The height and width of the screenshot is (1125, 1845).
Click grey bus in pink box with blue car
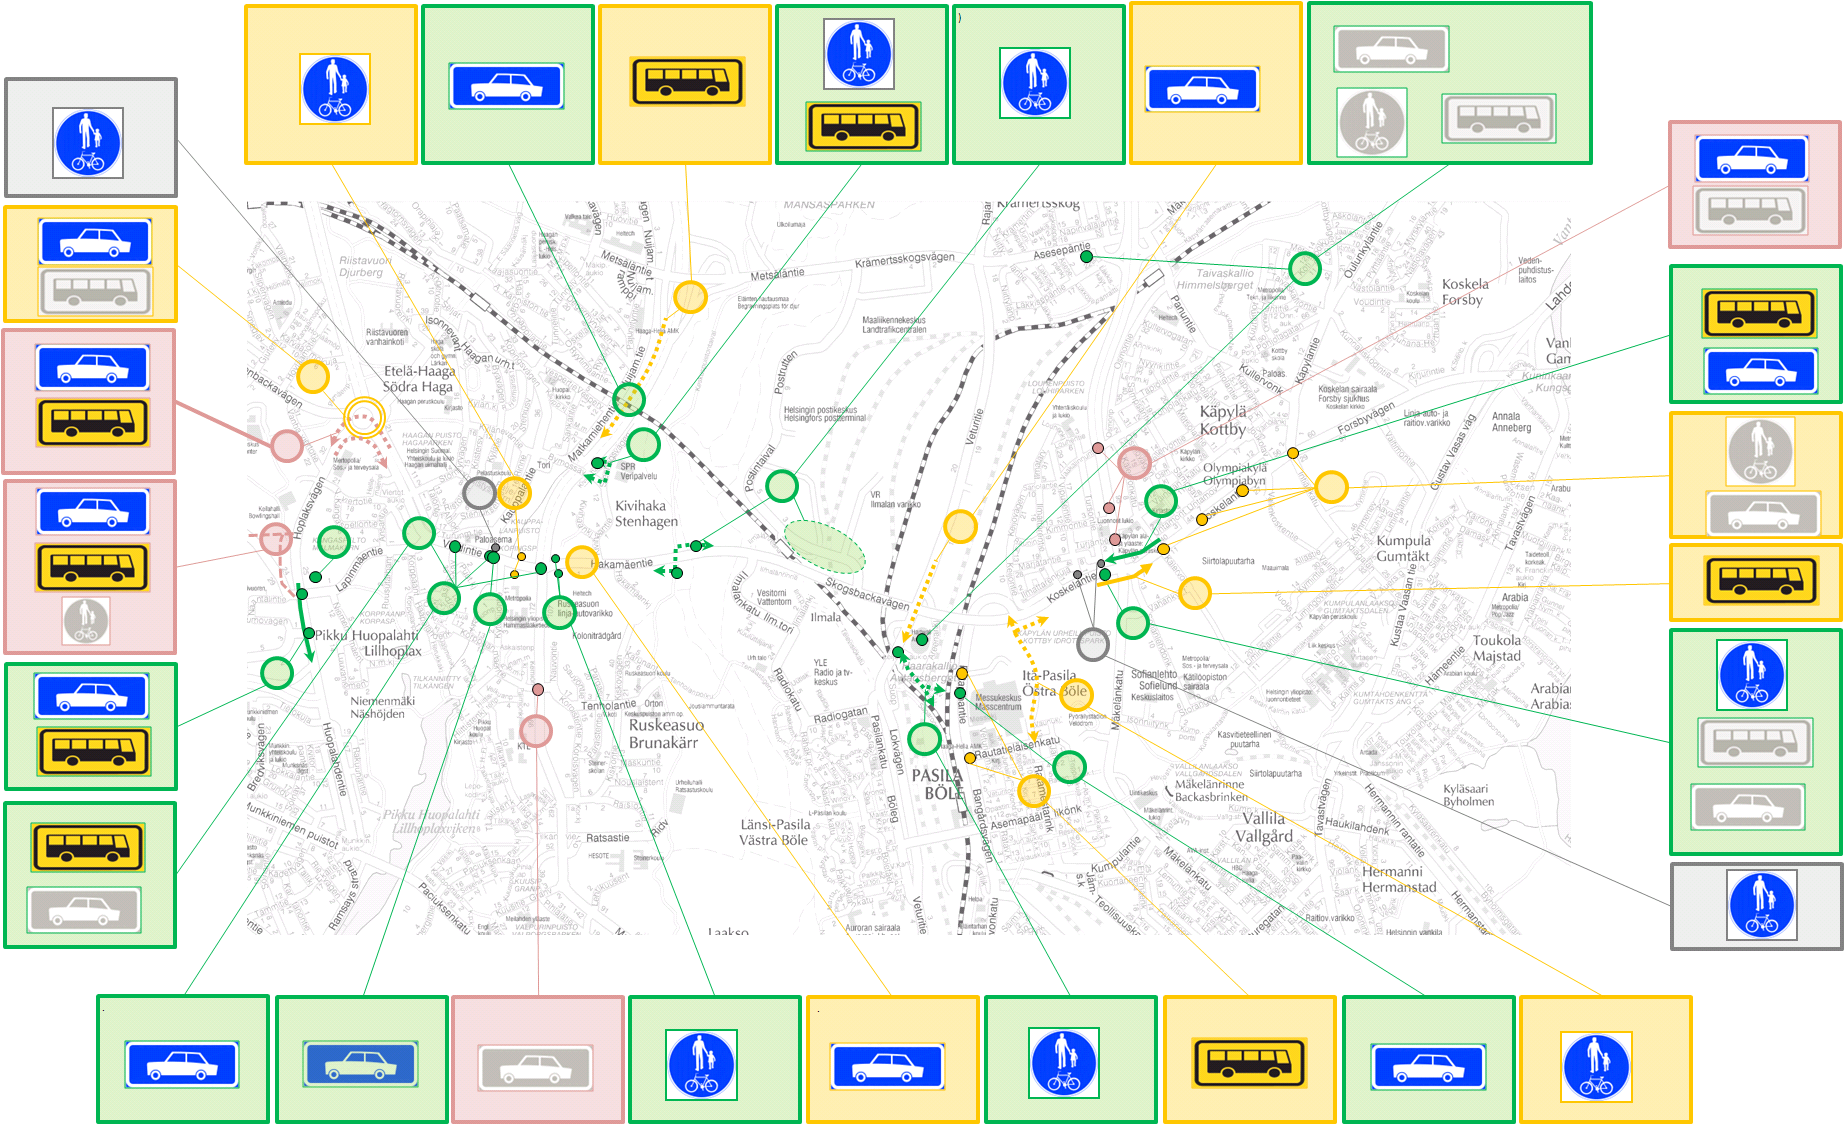click(1750, 210)
